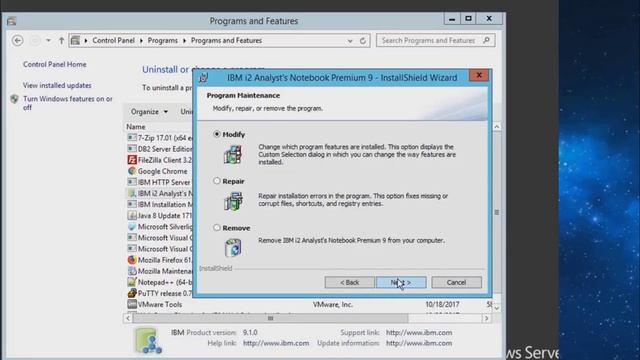
Task: Click the Back button in wizard
Action: point(349,282)
